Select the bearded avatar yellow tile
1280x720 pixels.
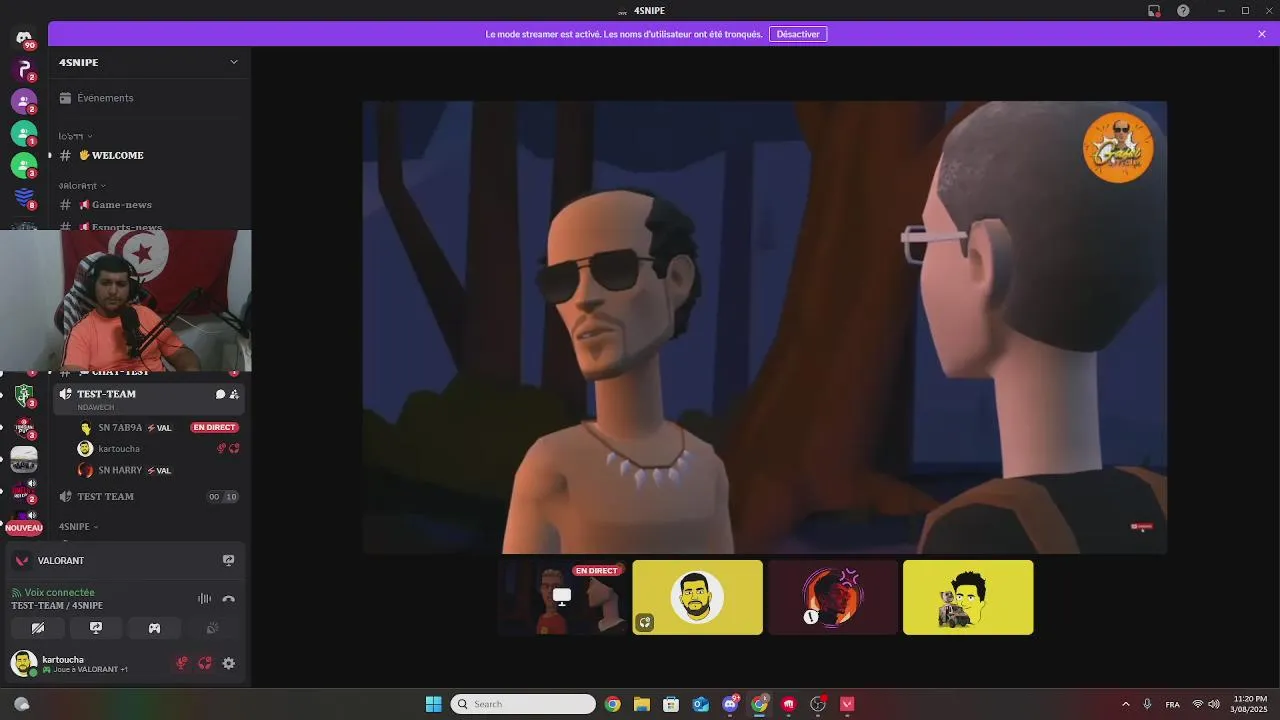pos(697,597)
